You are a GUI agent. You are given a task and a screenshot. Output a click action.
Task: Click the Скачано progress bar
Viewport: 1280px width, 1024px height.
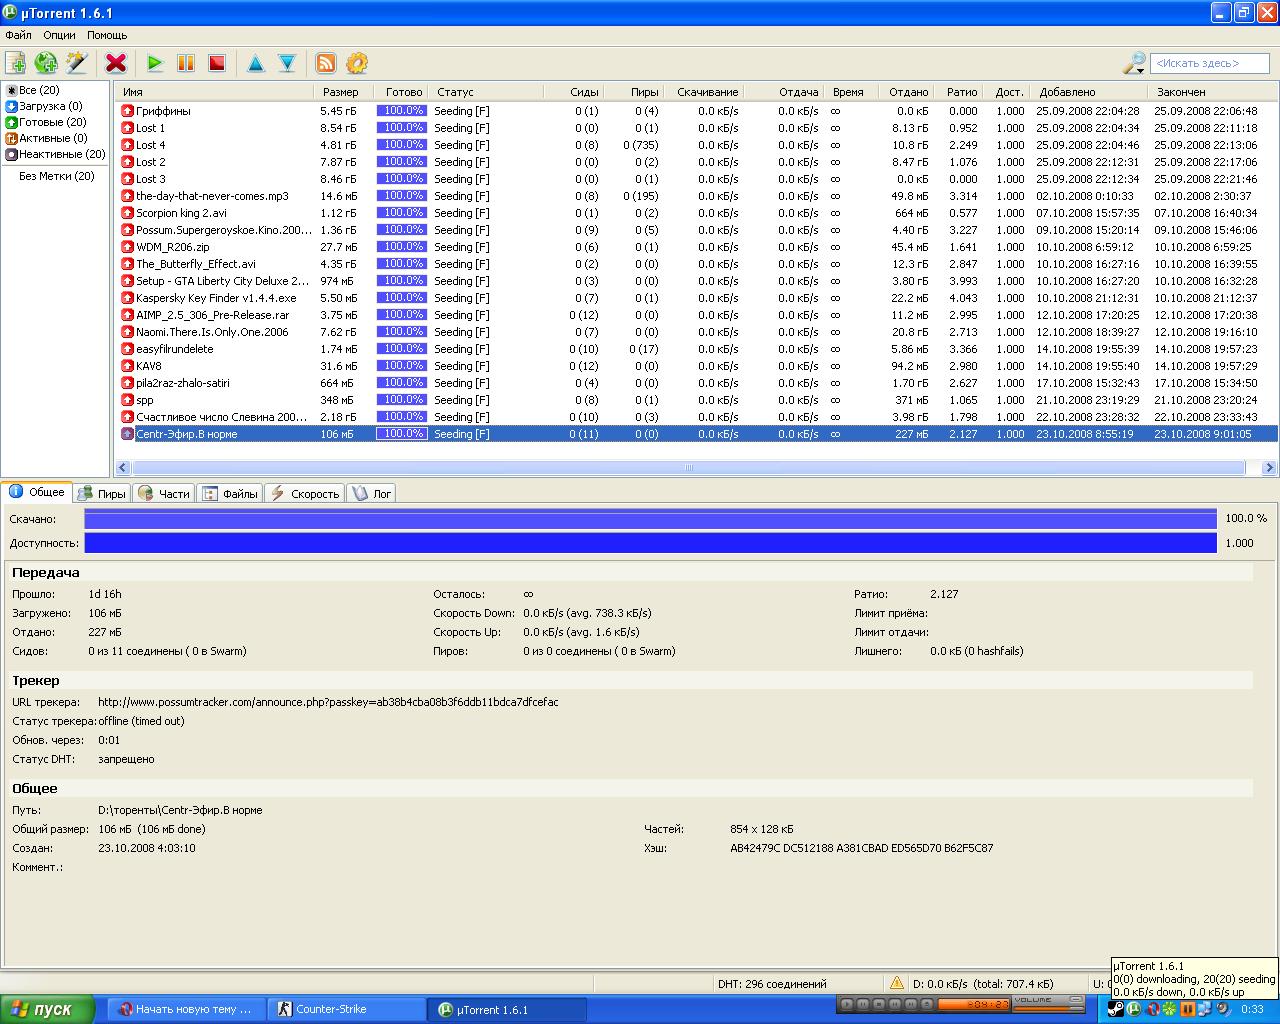650,519
